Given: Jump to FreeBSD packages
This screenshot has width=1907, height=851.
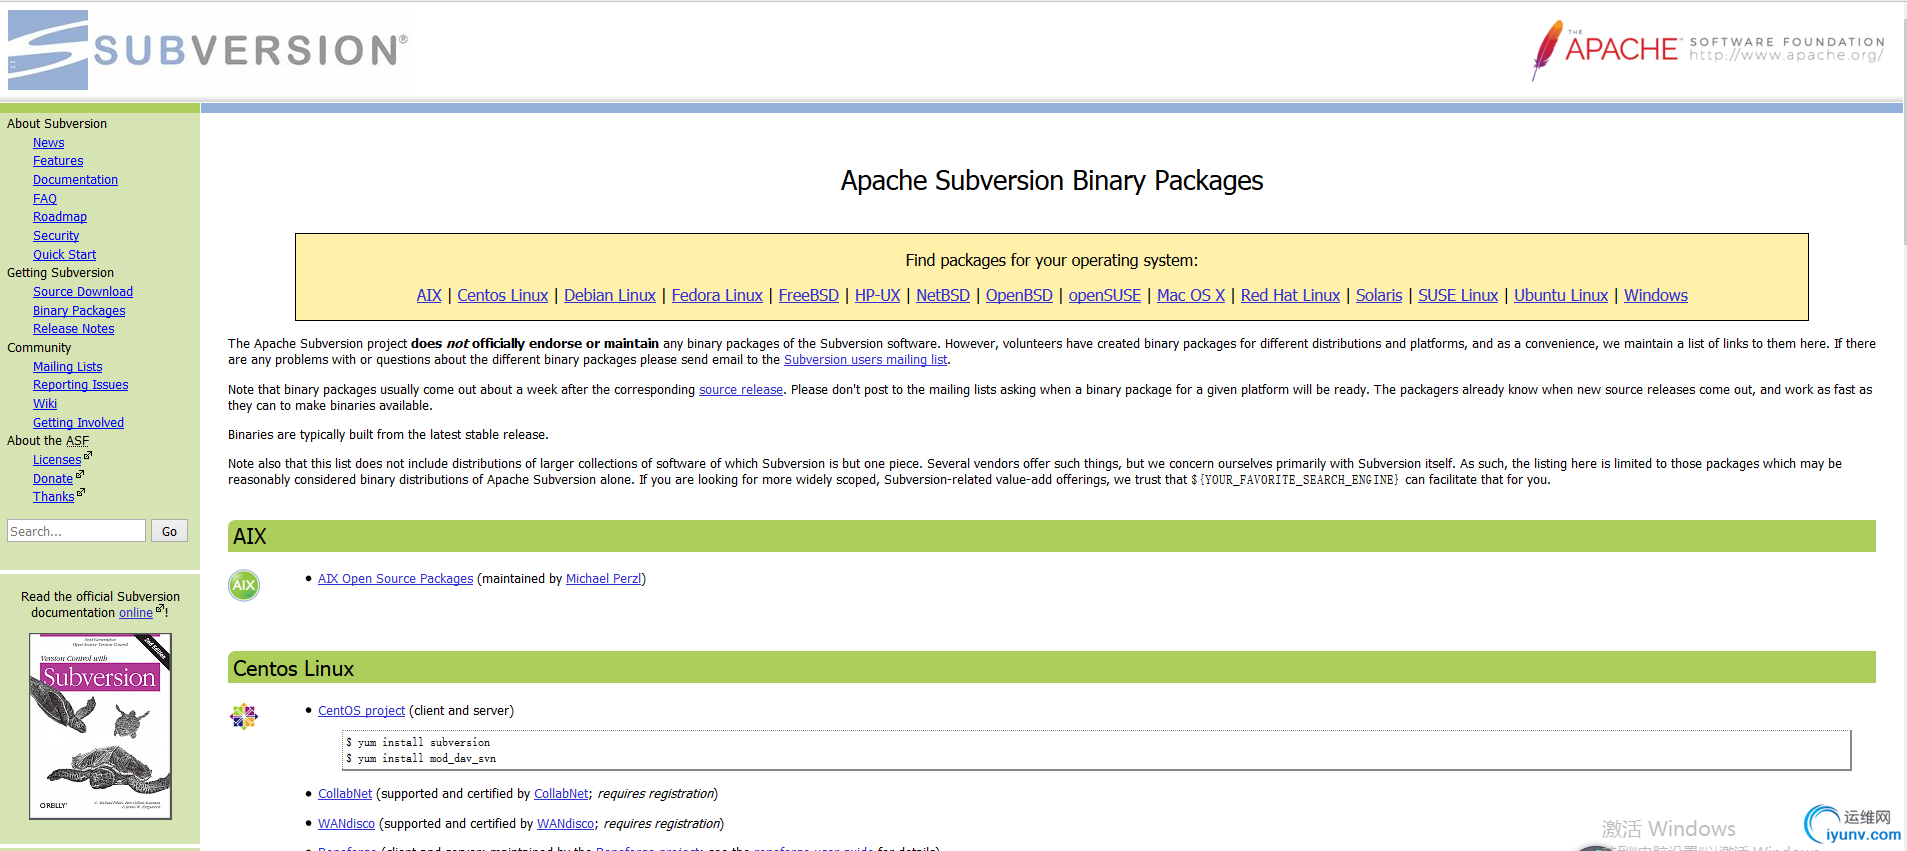Looking at the screenshot, I should [809, 296].
